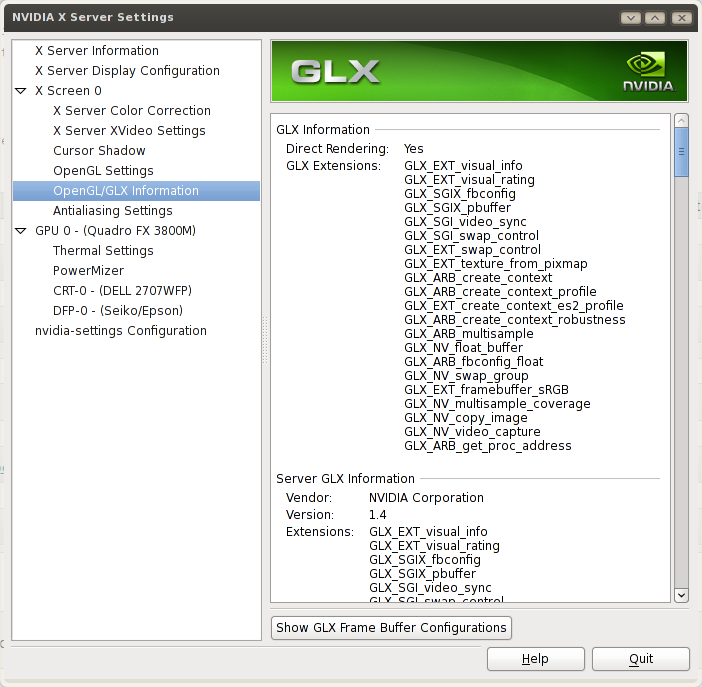Viewport: 702px width, 687px height.
Task: Click the Help button
Action: pos(535,659)
